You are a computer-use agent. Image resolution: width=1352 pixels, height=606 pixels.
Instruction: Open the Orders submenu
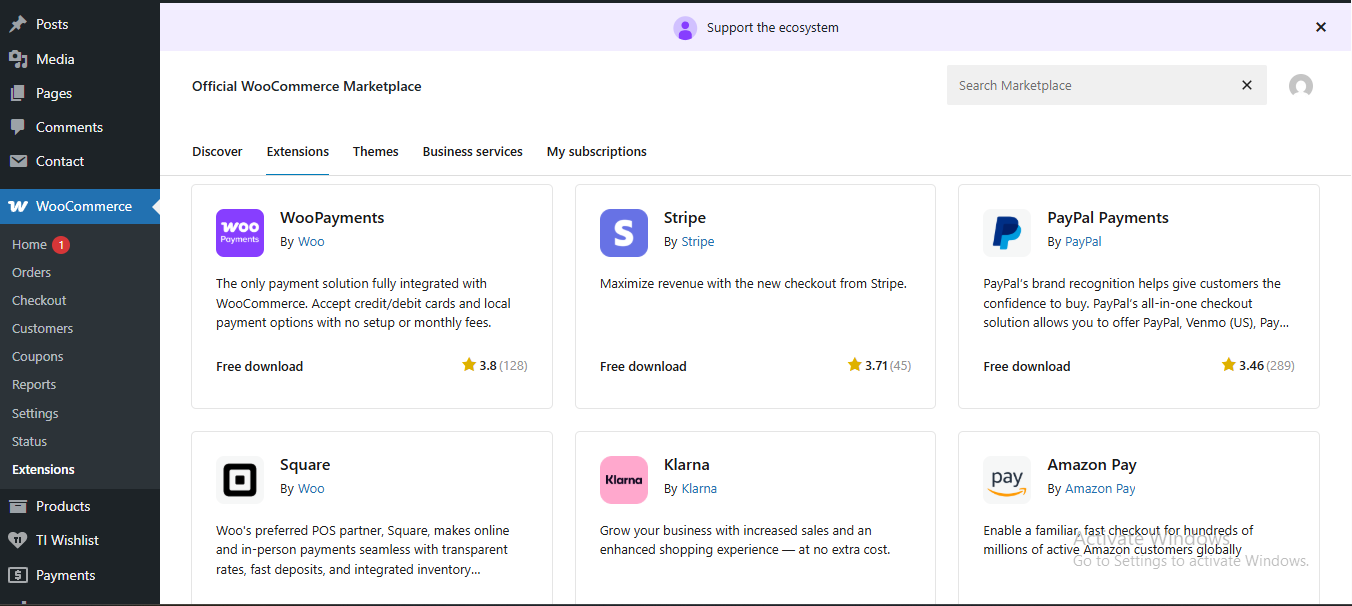click(31, 272)
